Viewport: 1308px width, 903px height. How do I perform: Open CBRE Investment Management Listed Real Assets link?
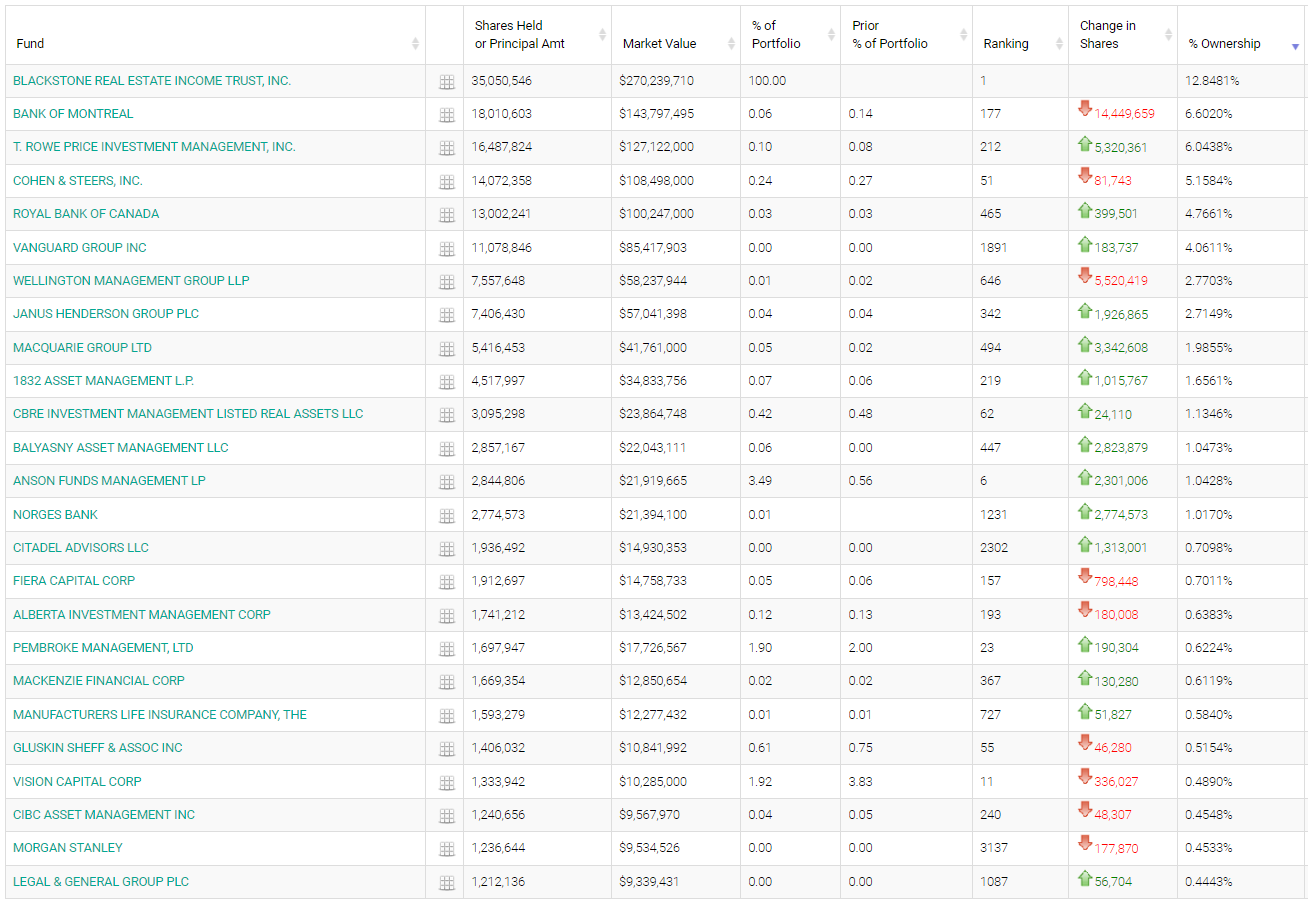pos(188,414)
